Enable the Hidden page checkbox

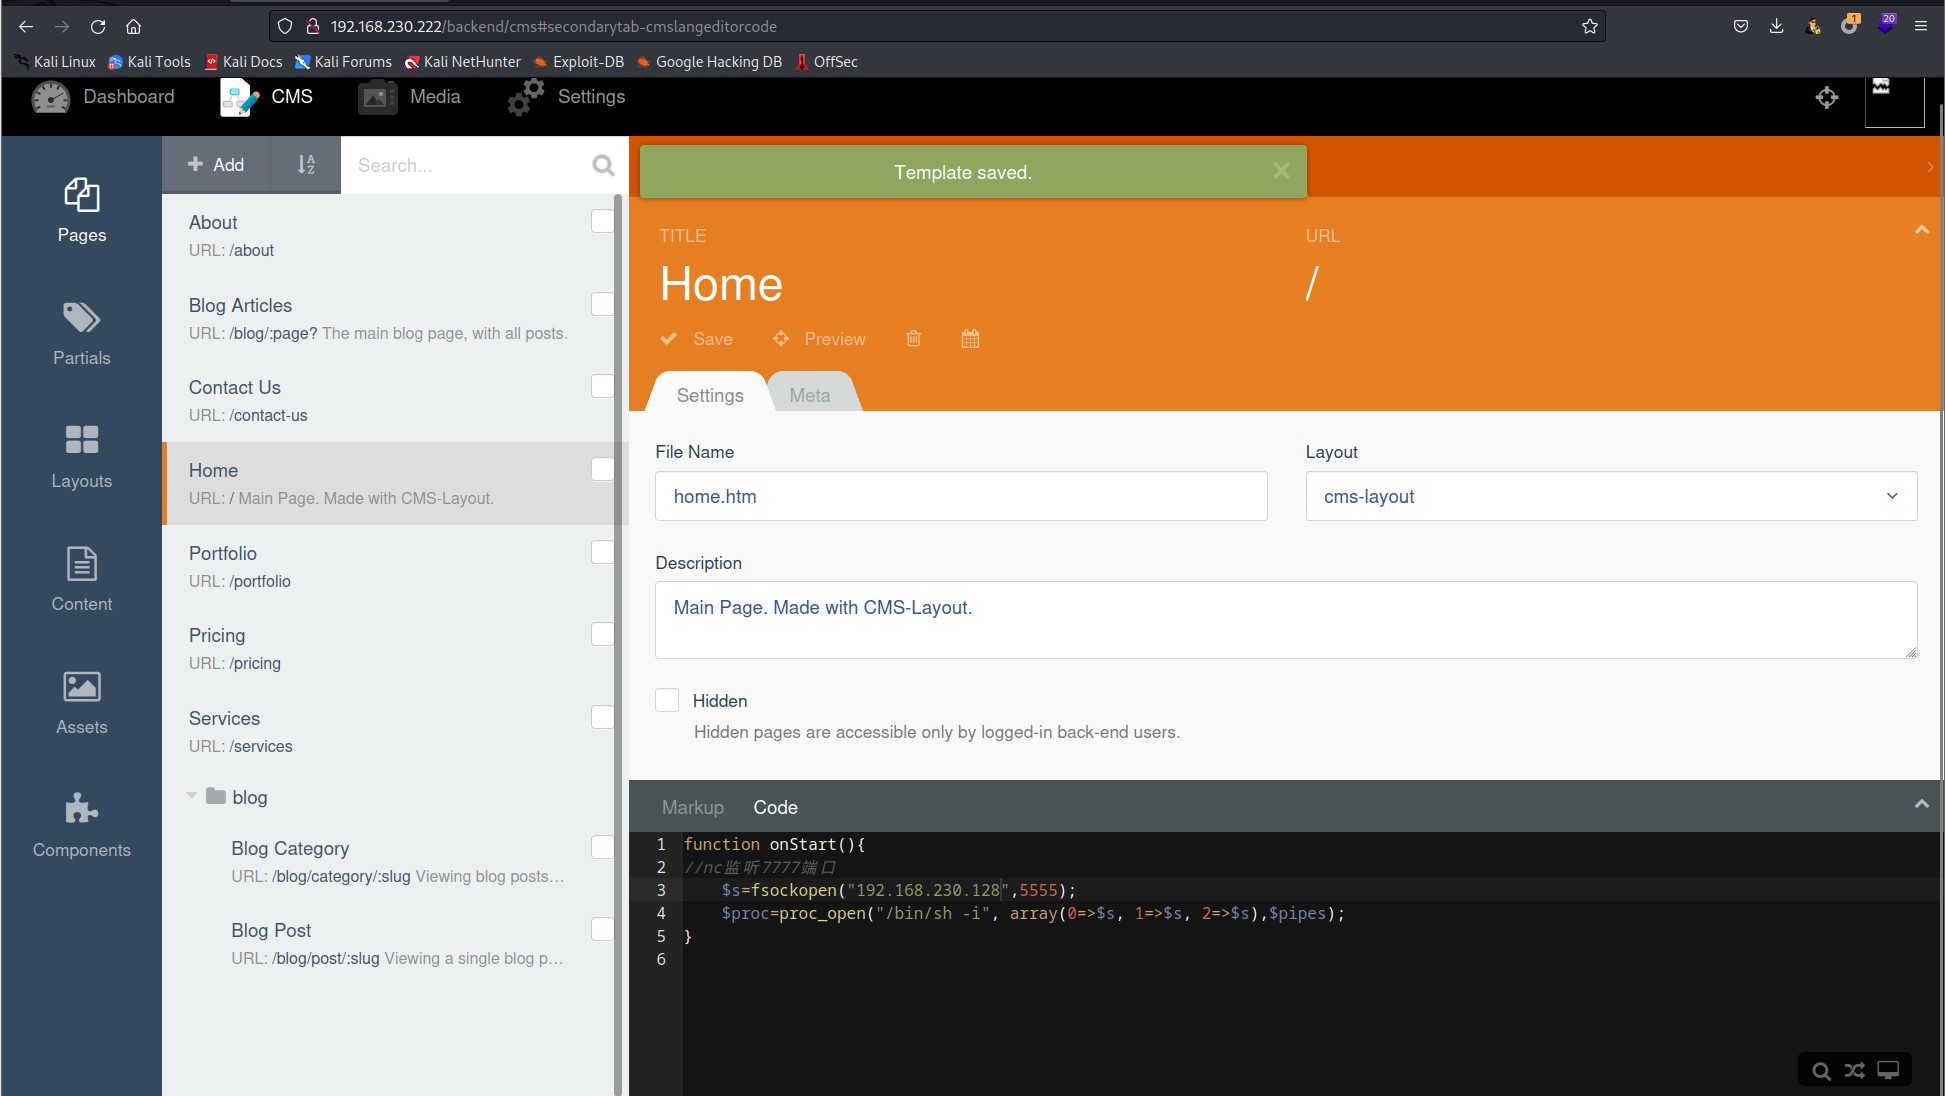click(667, 700)
